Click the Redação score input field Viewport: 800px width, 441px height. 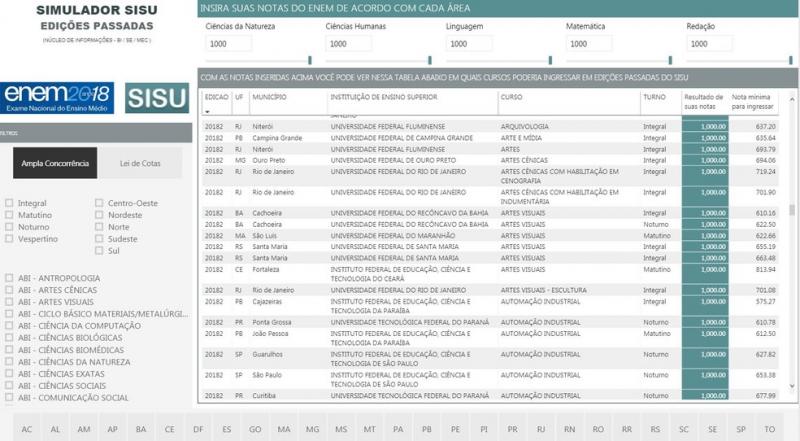[x=711, y=44]
